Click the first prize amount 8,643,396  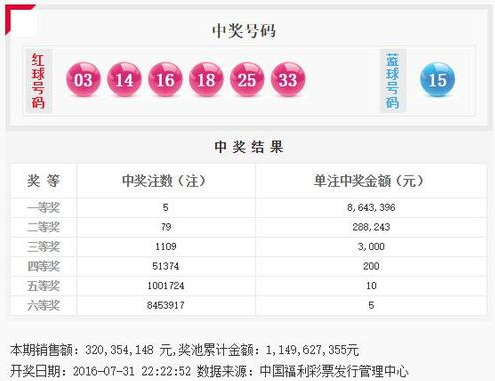371,207
